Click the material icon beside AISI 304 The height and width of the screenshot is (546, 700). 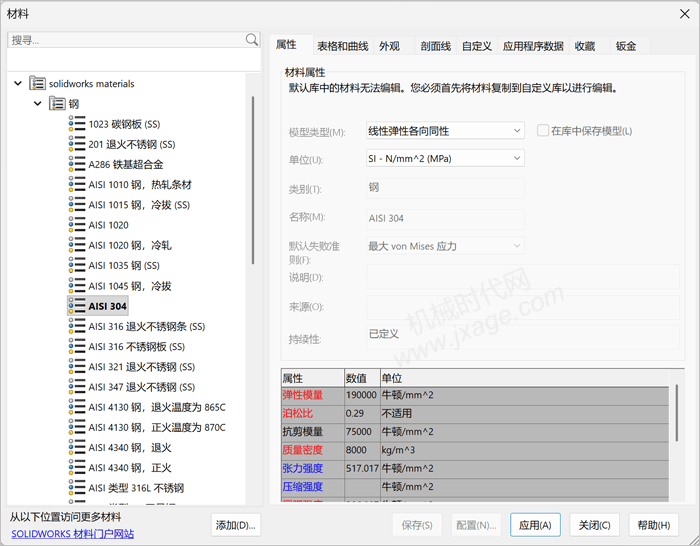coord(77,306)
